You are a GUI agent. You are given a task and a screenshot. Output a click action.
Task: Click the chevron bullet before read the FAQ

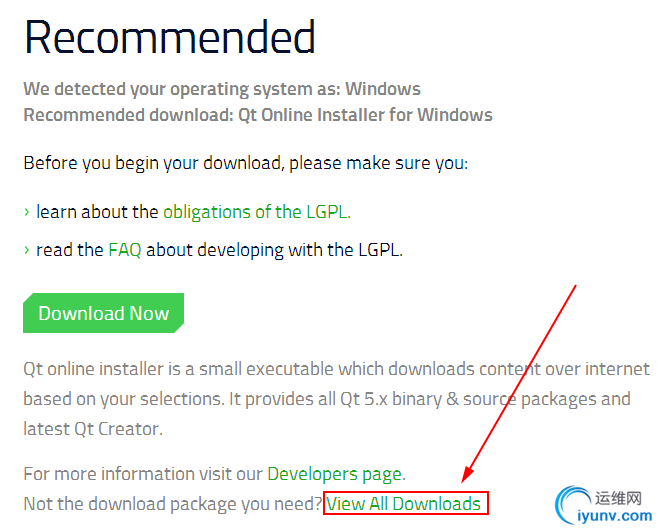click(27, 250)
